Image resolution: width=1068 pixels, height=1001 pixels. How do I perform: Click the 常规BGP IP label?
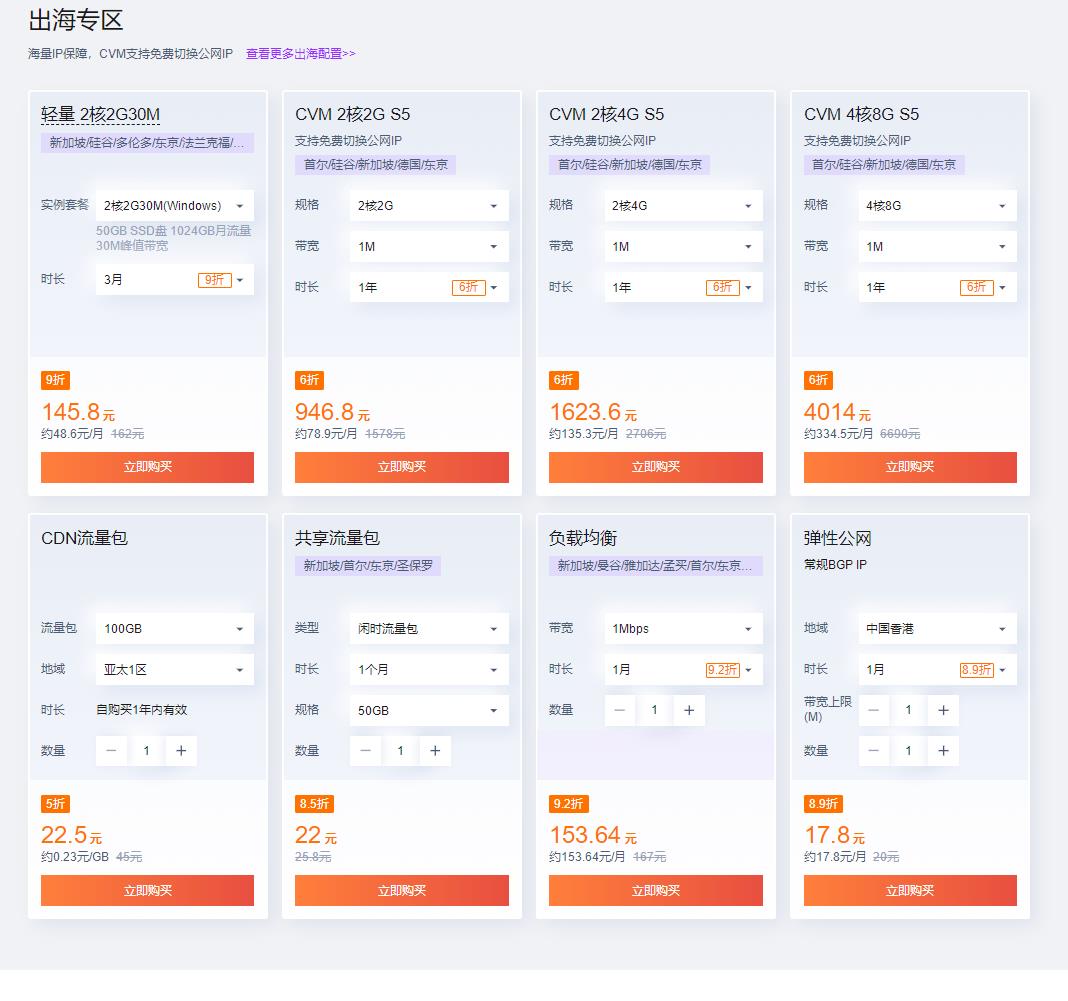[x=835, y=565]
